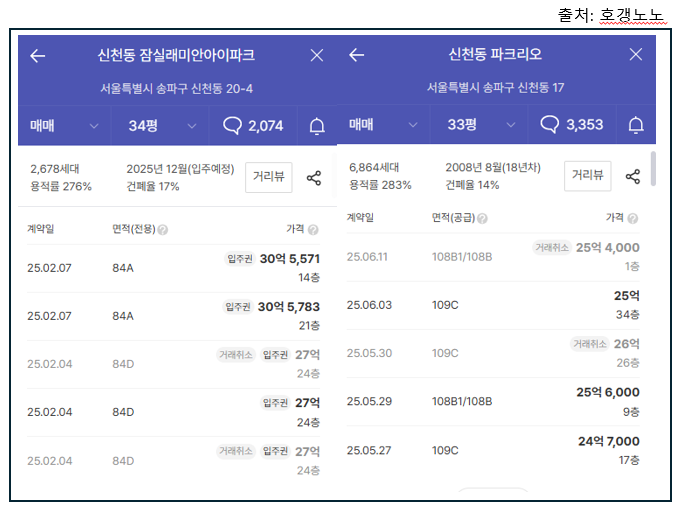Click 건폐율 14% text
The width and height of the screenshot is (681, 510).
472,185
